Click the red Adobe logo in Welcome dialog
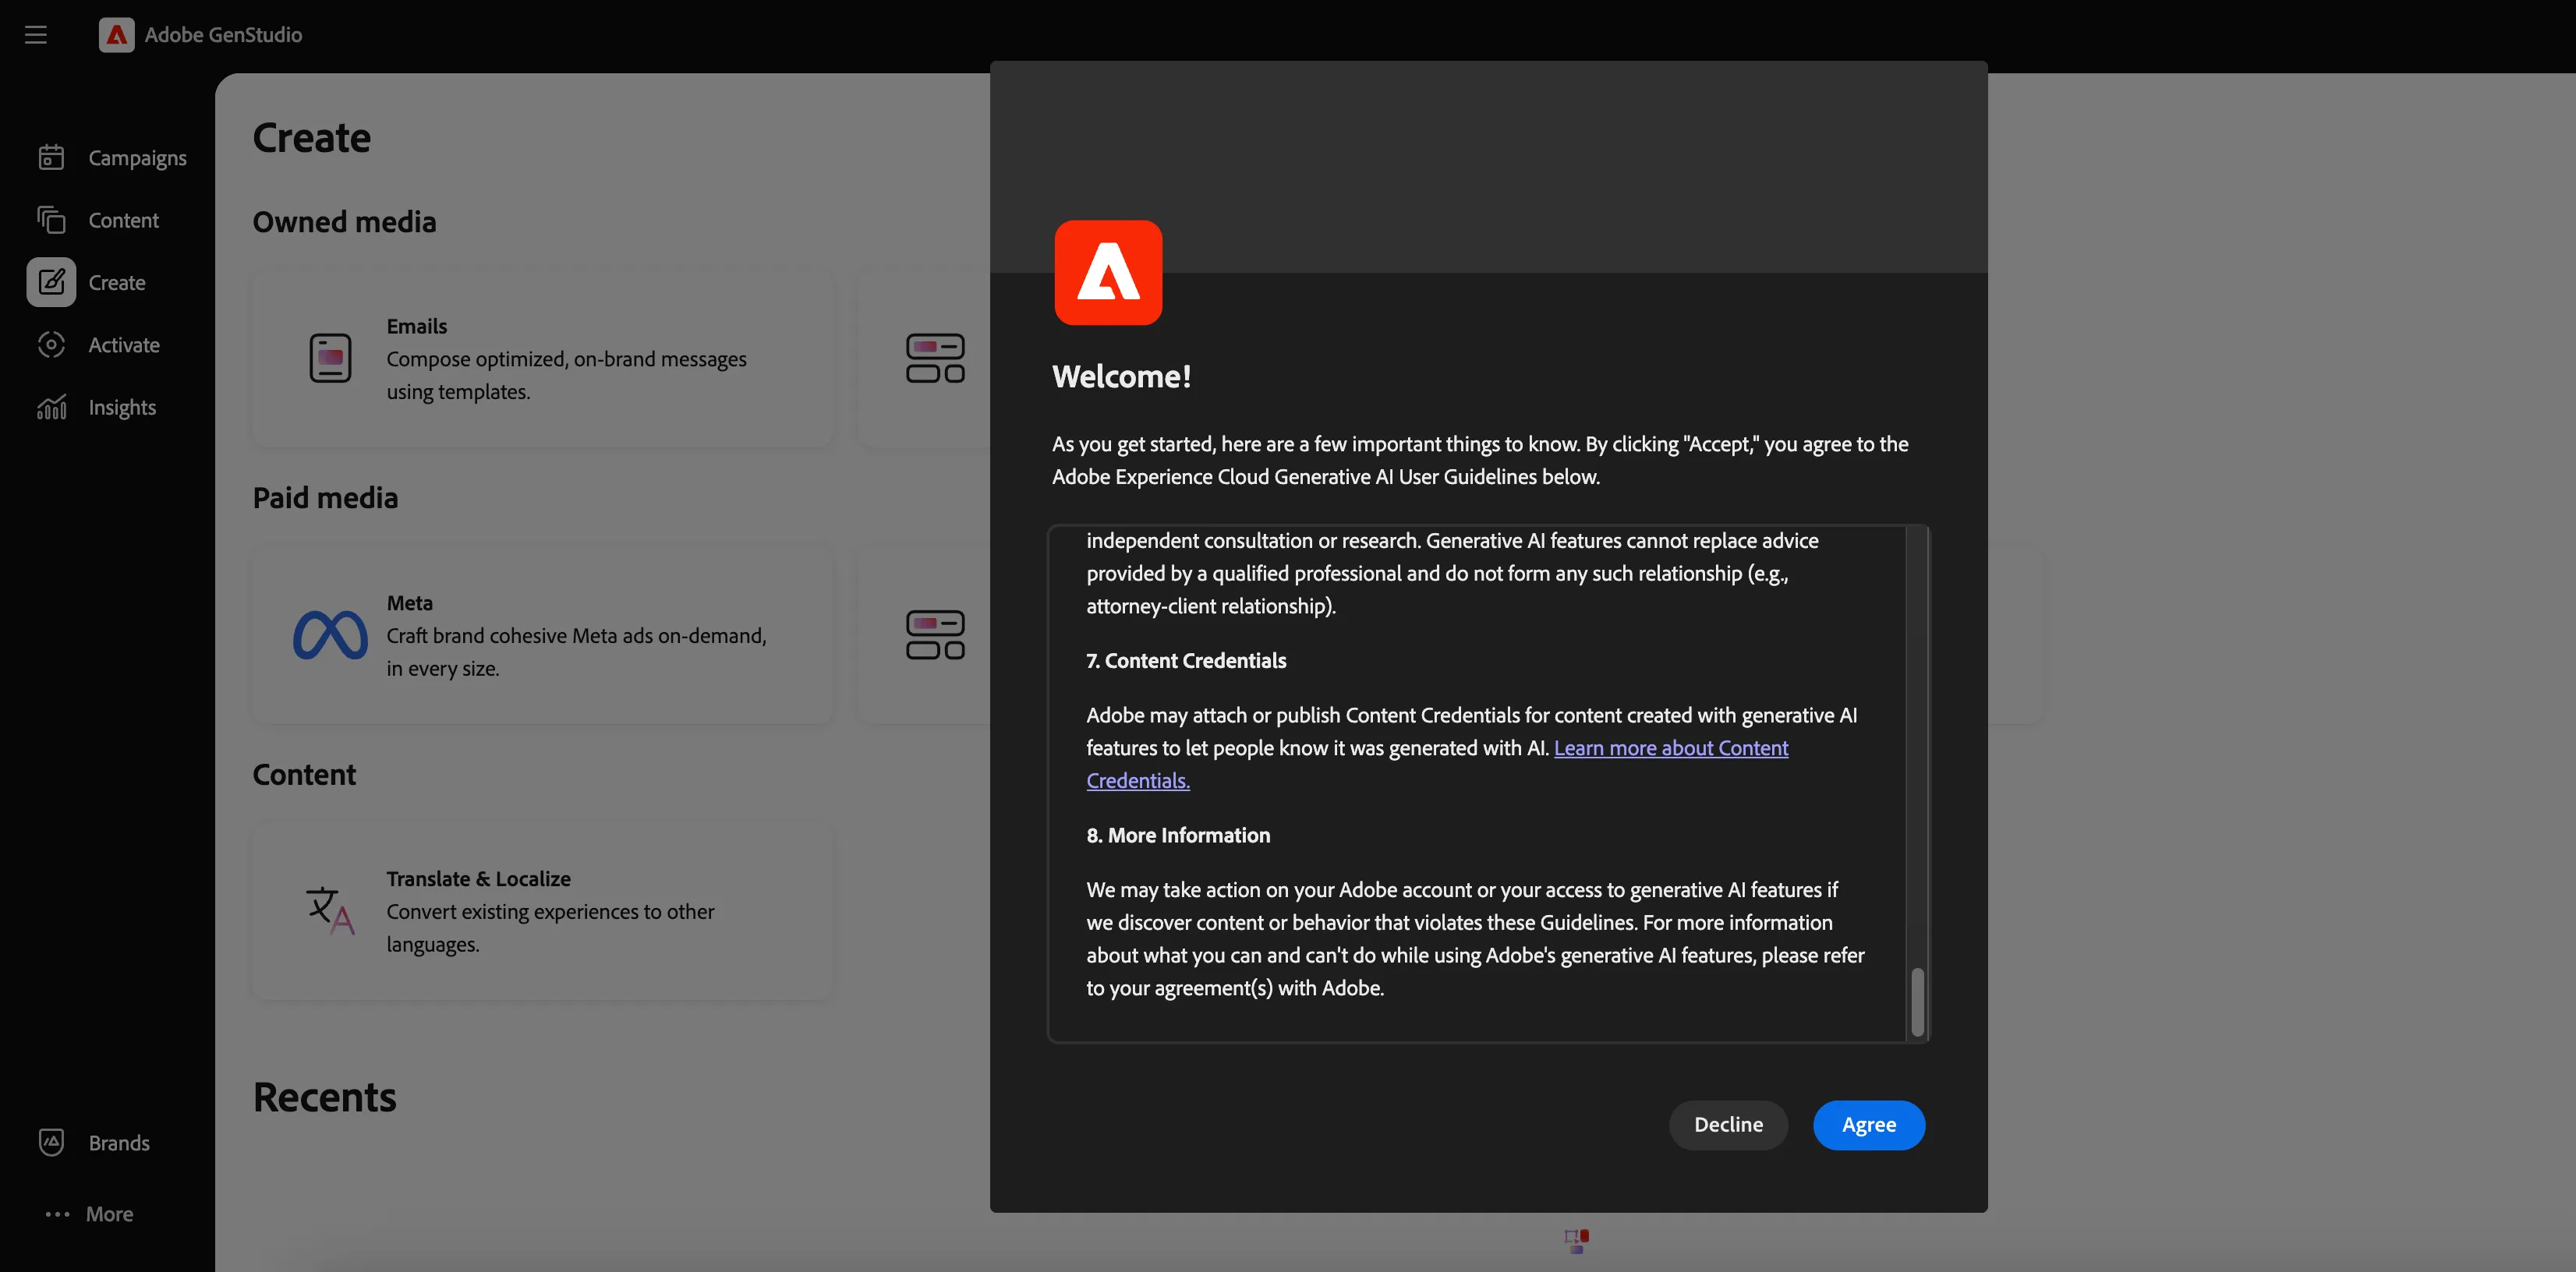Screen dimensions: 2576x1272 (1108, 272)
